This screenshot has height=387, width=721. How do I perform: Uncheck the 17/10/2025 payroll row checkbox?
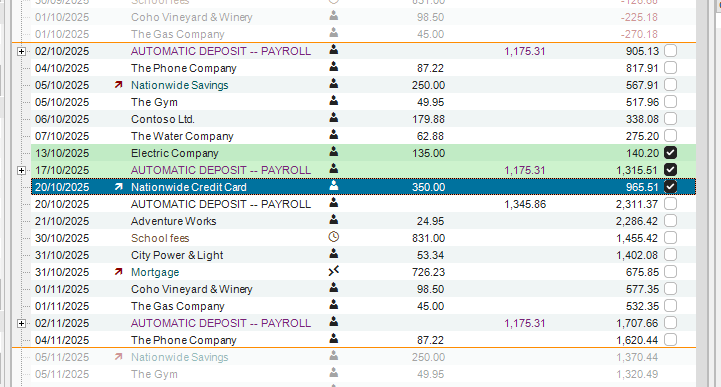coord(670,170)
